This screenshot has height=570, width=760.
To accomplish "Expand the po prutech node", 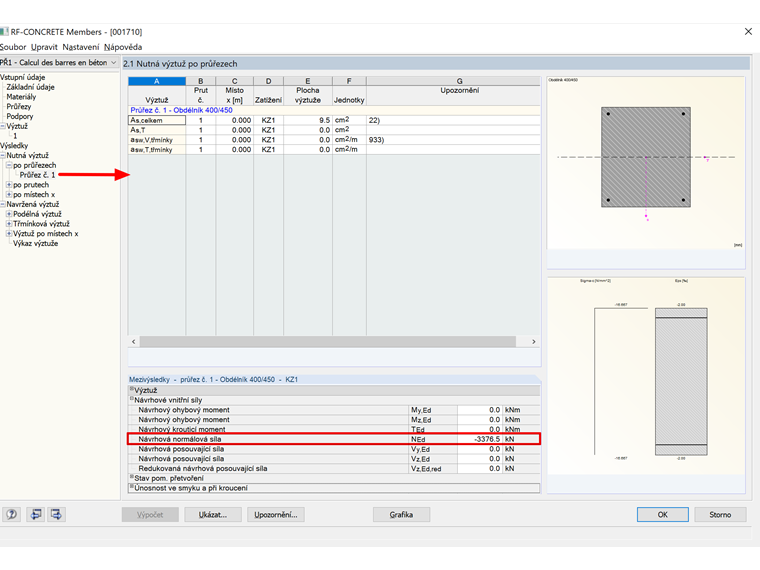I will pos(9,185).
